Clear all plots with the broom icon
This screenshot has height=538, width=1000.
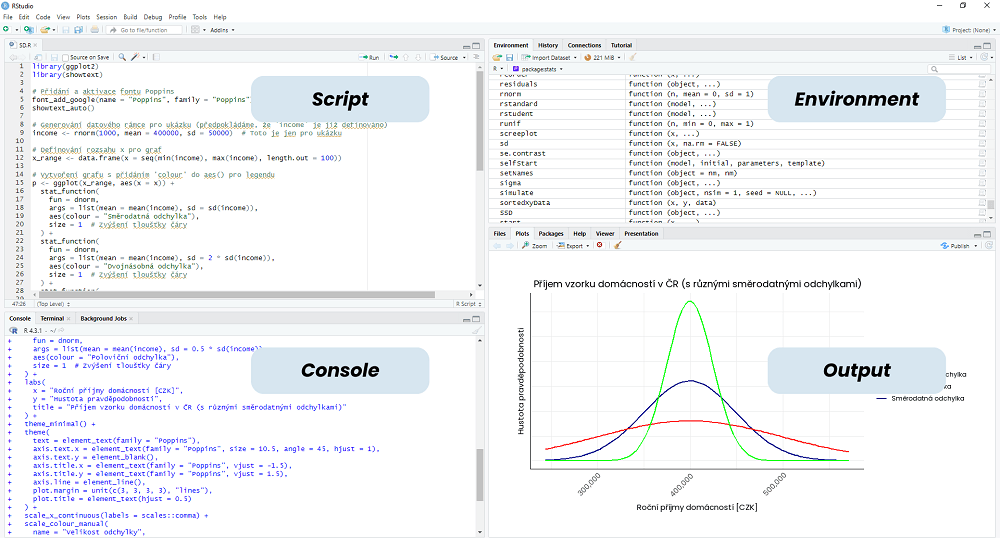pyautogui.click(x=617, y=245)
